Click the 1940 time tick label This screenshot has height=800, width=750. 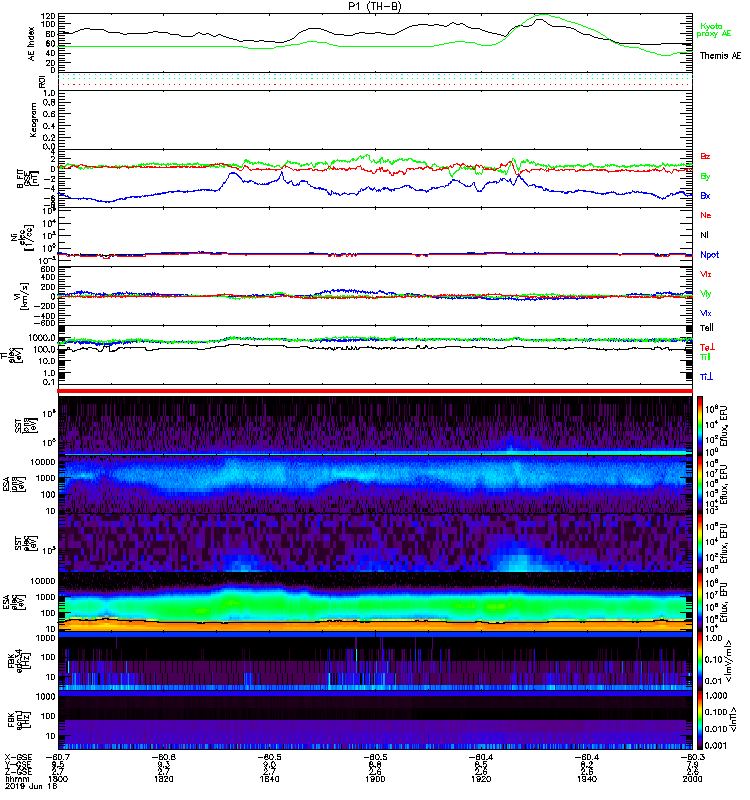click(x=587, y=779)
